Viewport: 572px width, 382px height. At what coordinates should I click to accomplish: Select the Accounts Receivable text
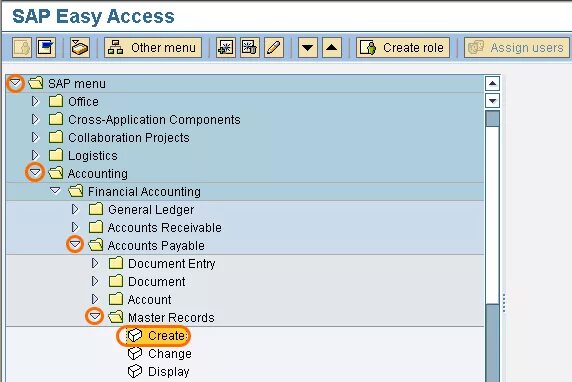click(165, 228)
